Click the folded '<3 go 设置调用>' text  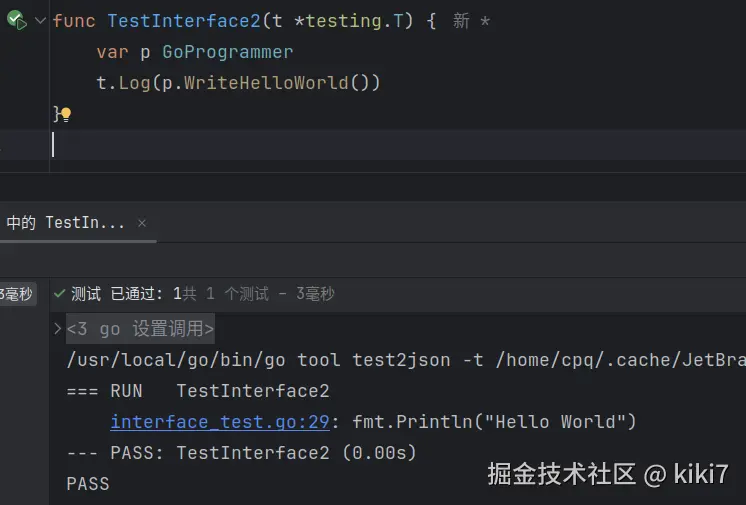(140, 328)
